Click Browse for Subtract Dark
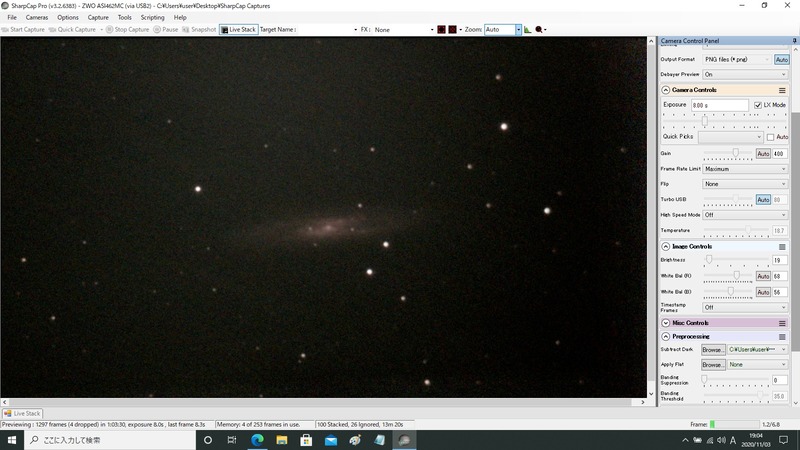The image size is (800, 450). click(x=713, y=350)
